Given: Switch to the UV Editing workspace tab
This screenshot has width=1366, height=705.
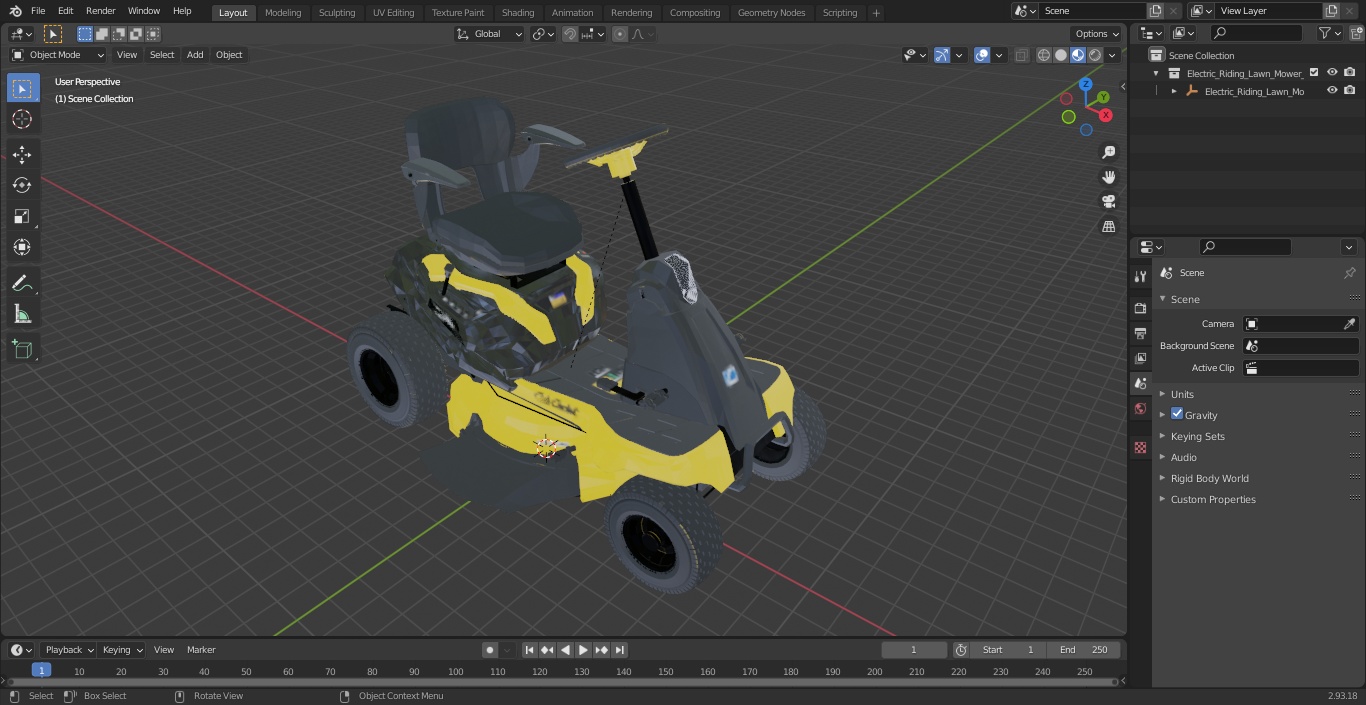Looking at the screenshot, I should click(x=393, y=13).
